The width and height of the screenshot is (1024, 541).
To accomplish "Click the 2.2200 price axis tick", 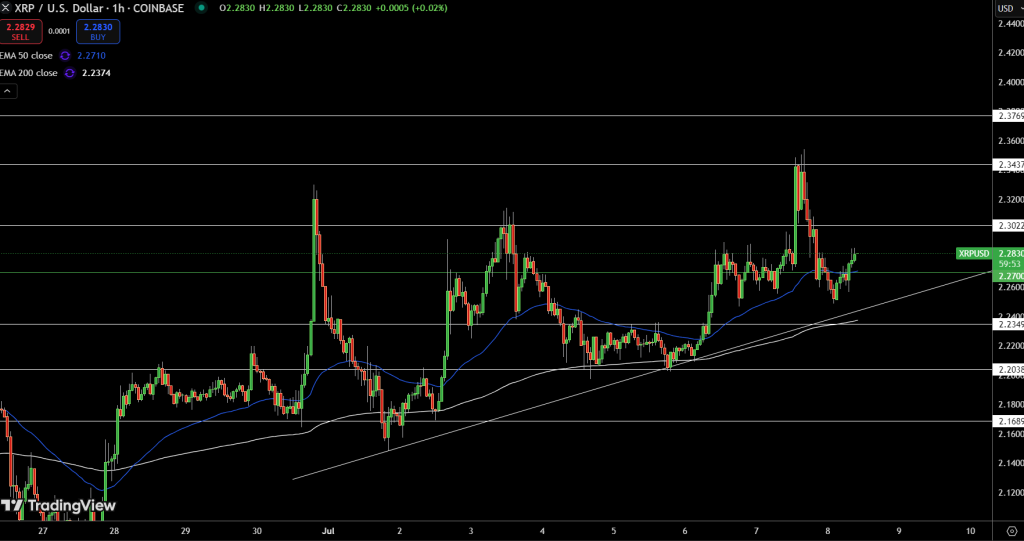I will click(1010, 346).
